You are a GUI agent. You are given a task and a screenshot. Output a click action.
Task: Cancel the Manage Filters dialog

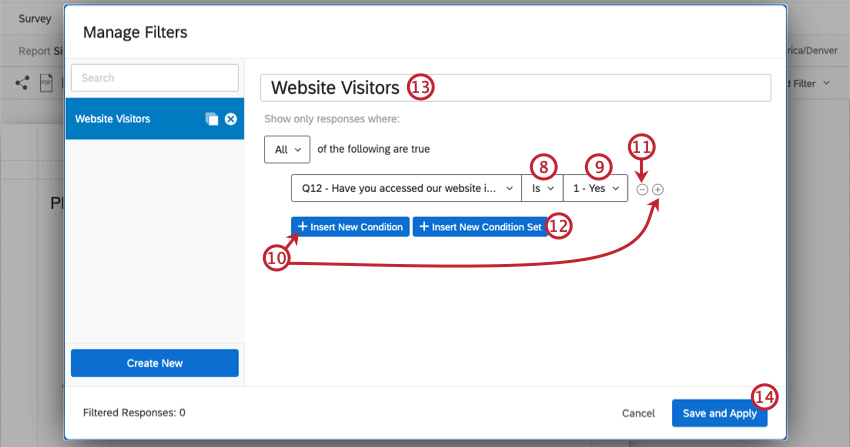(x=638, y=413)
